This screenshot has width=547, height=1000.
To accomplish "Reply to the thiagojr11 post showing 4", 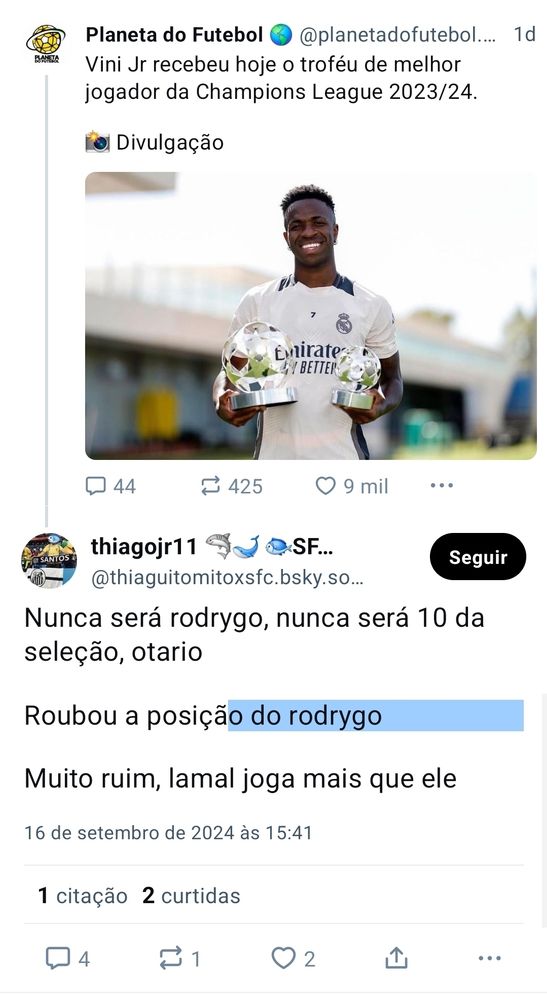I will pos(67,959).
